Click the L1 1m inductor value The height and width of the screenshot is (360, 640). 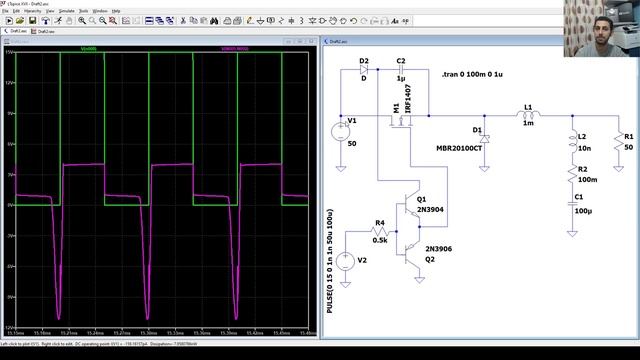528,123
